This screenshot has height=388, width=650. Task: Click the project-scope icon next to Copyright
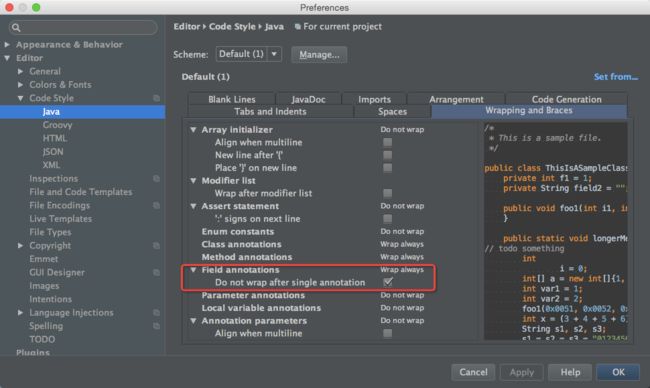pyautogui.click(x=156, y=246)
